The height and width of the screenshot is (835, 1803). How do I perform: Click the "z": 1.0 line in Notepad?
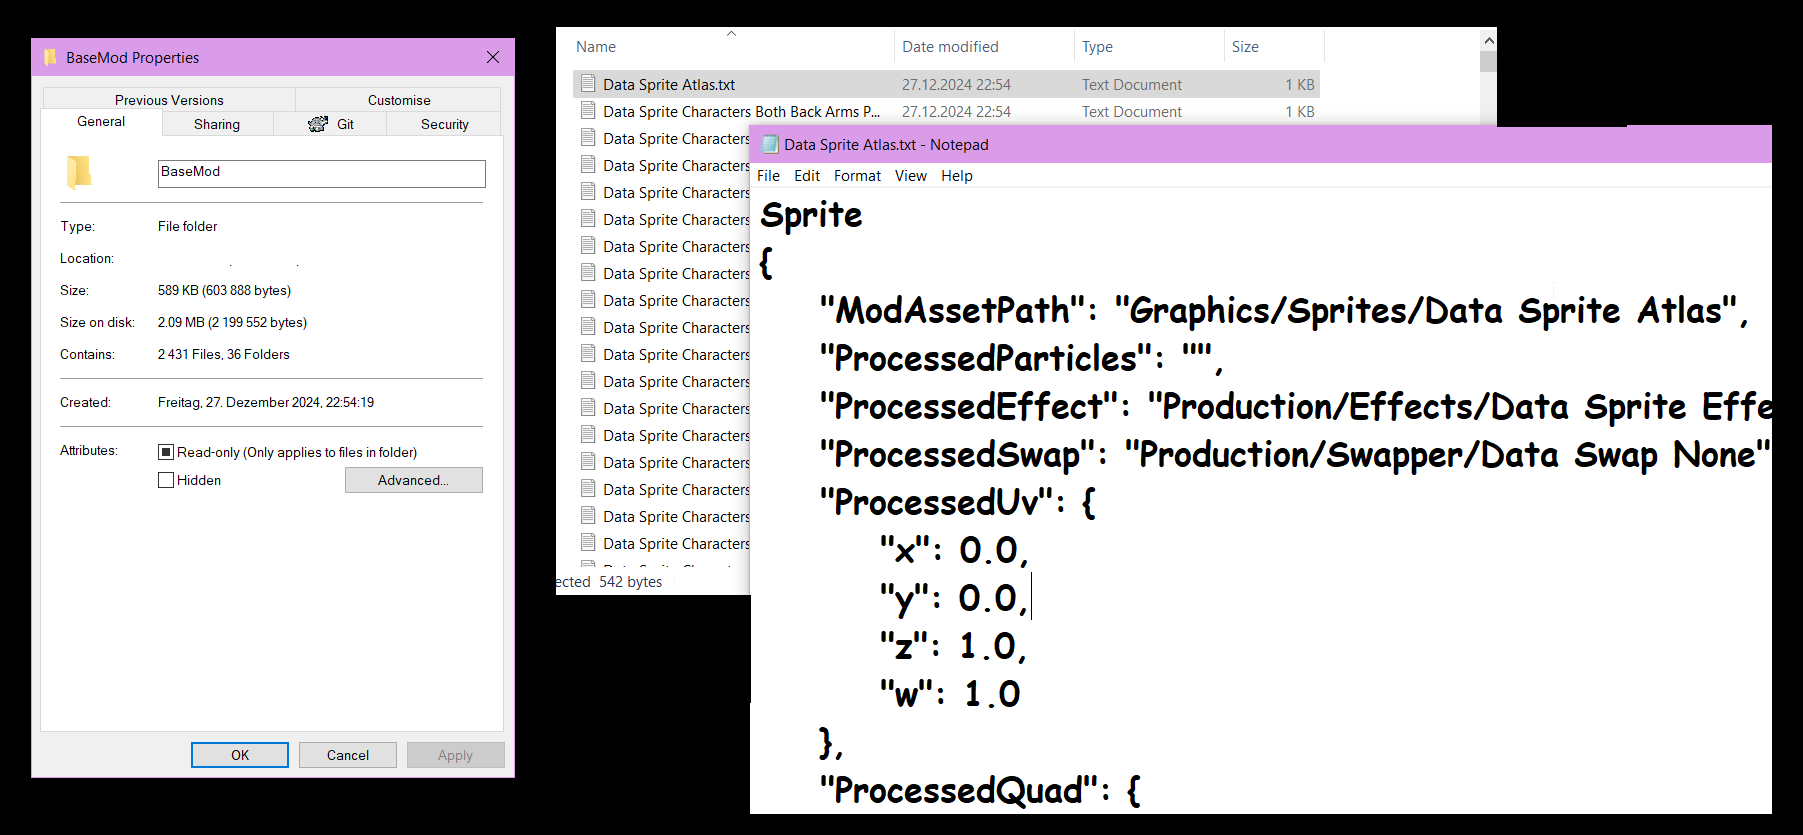pyautogui.click(x=953, y=646)
